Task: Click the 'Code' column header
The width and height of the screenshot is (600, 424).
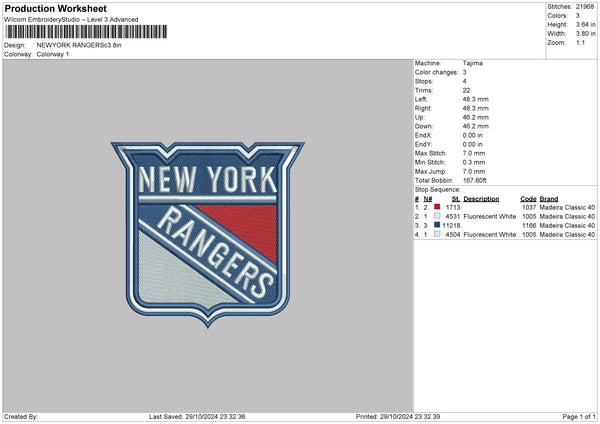Action: 528,199
